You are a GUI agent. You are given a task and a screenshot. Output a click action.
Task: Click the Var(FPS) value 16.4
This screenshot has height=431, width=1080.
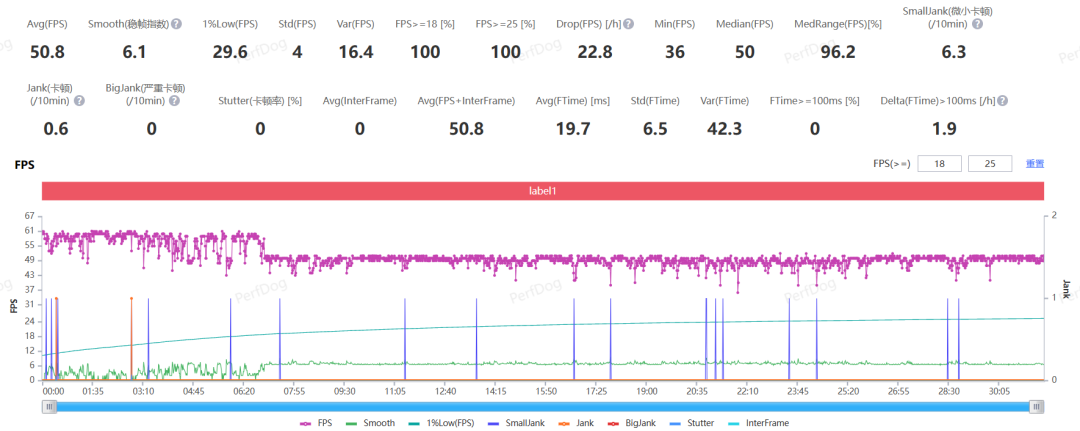[356, 52]
